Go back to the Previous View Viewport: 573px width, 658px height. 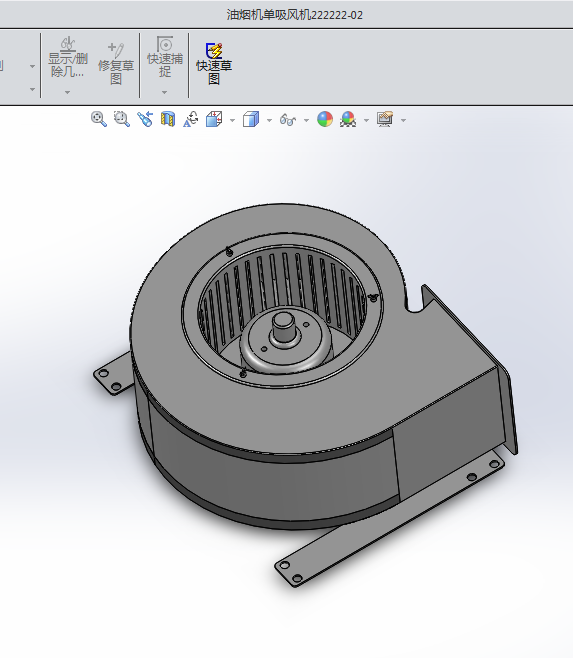point(145,119)
